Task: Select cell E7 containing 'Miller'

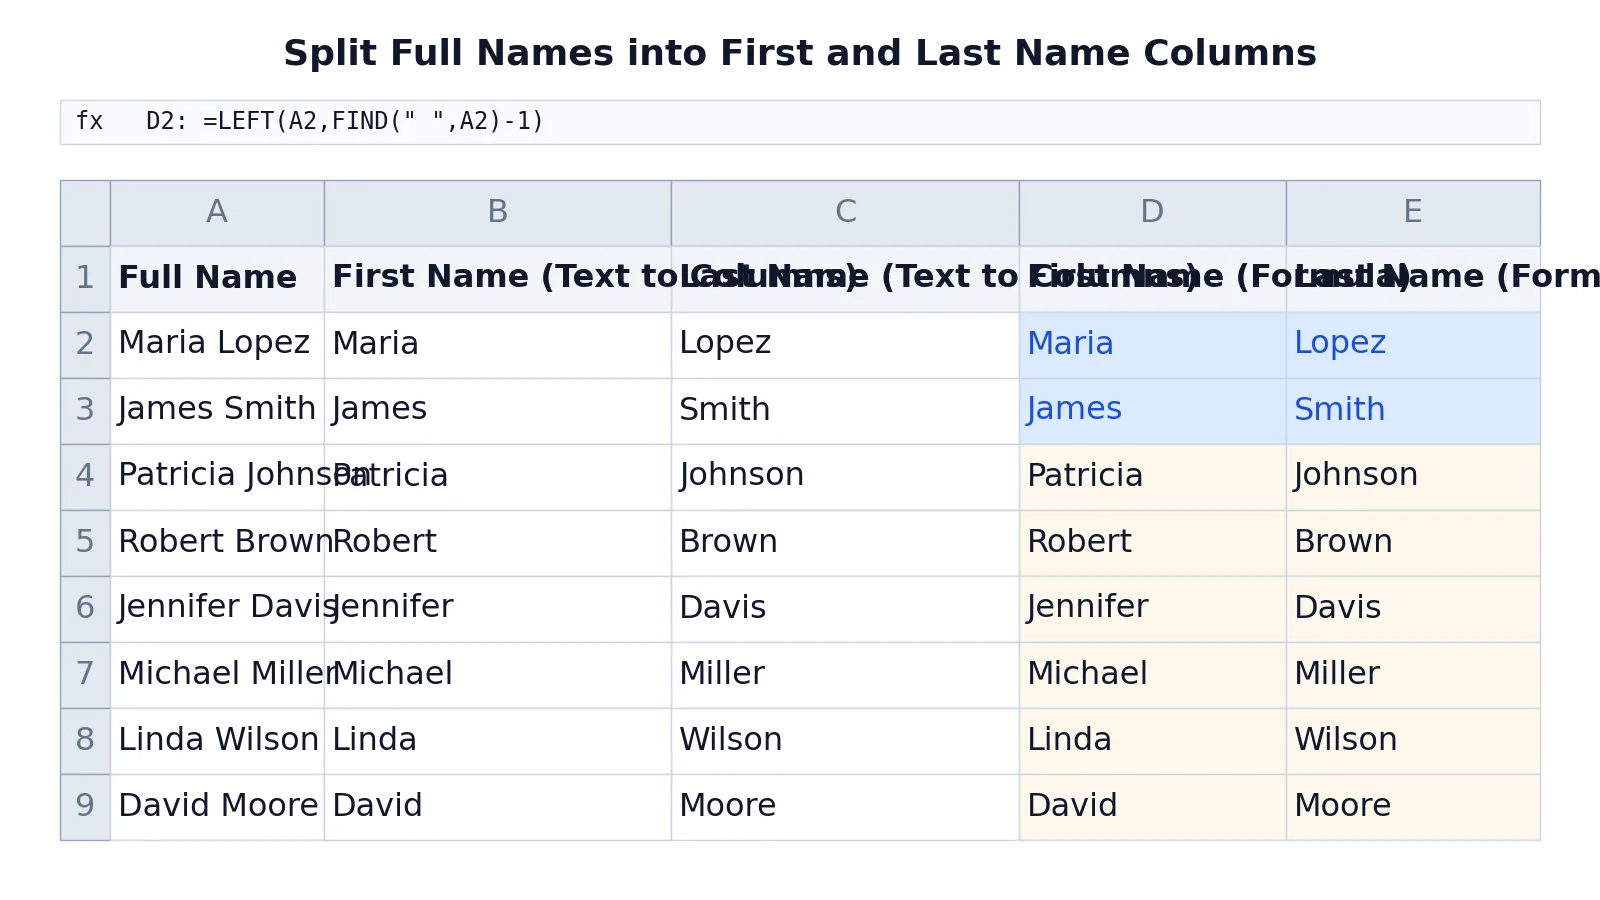Action: point(1413,675)
